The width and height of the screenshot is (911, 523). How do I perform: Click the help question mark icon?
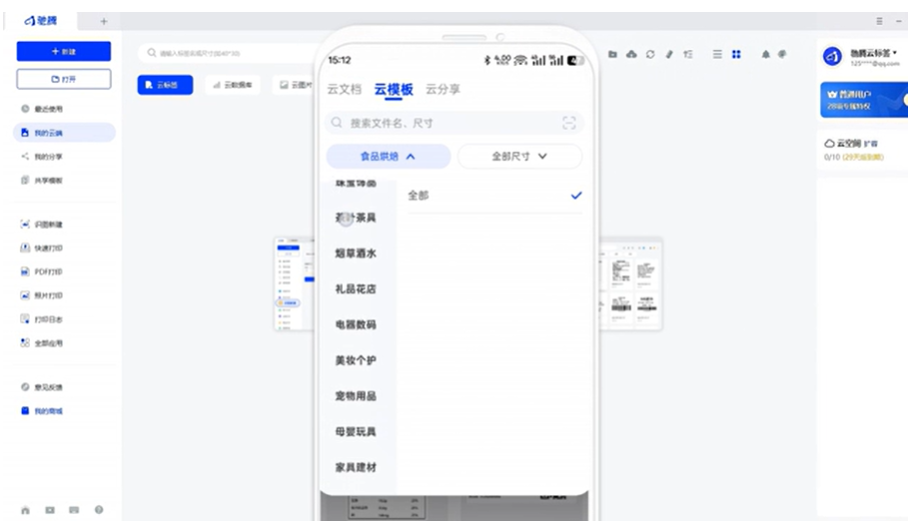99,510
